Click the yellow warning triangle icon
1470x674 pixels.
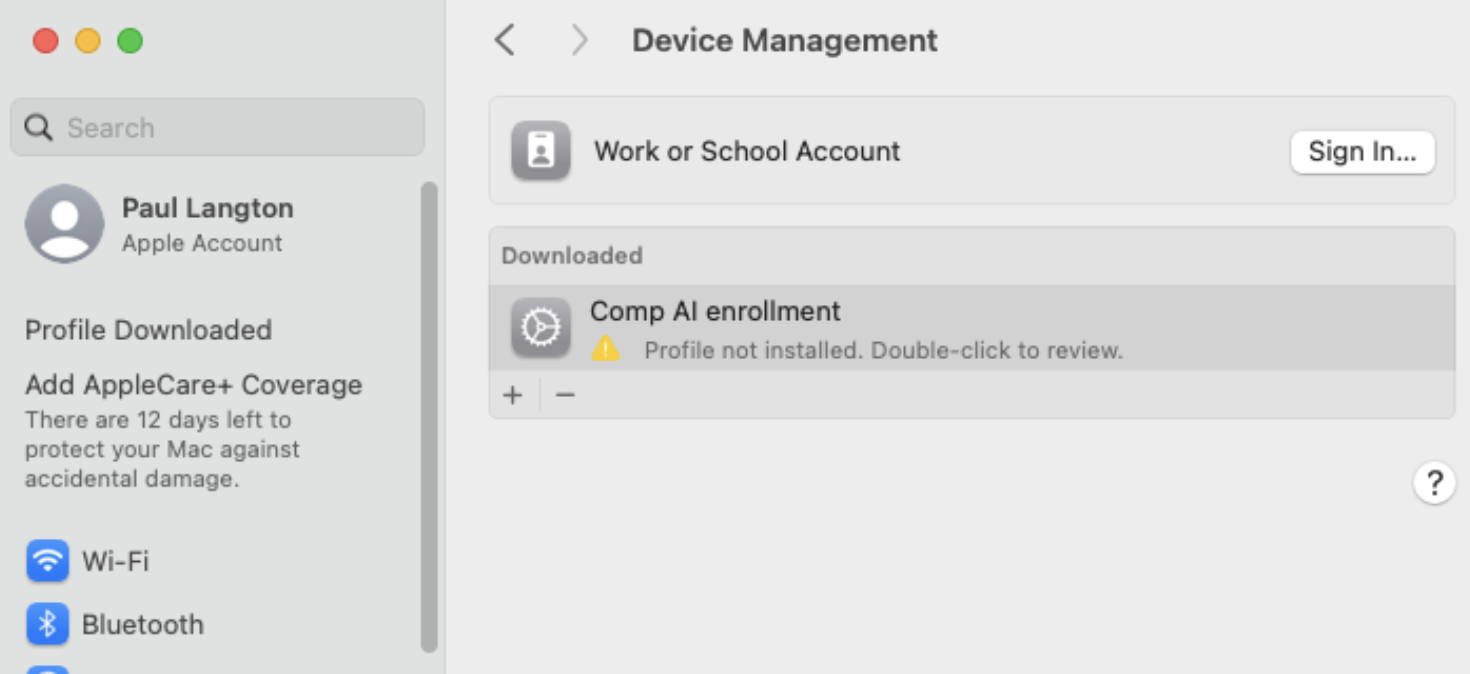(607, 349)
